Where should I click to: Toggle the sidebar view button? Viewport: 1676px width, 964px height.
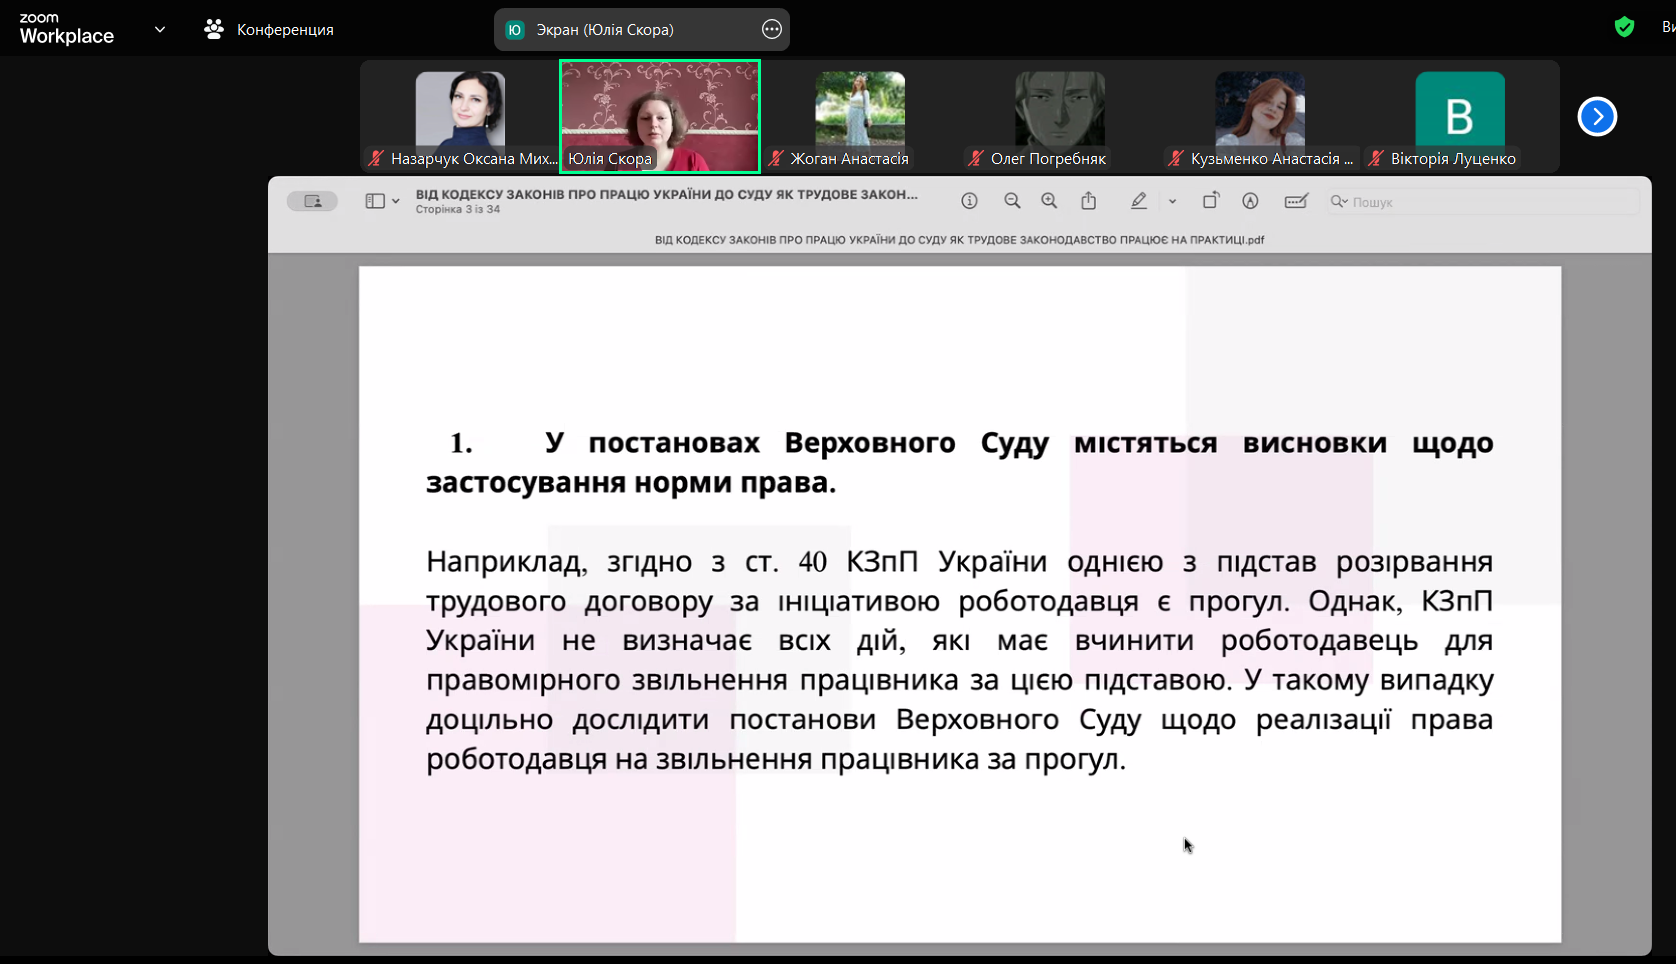(x=375, y=201)
